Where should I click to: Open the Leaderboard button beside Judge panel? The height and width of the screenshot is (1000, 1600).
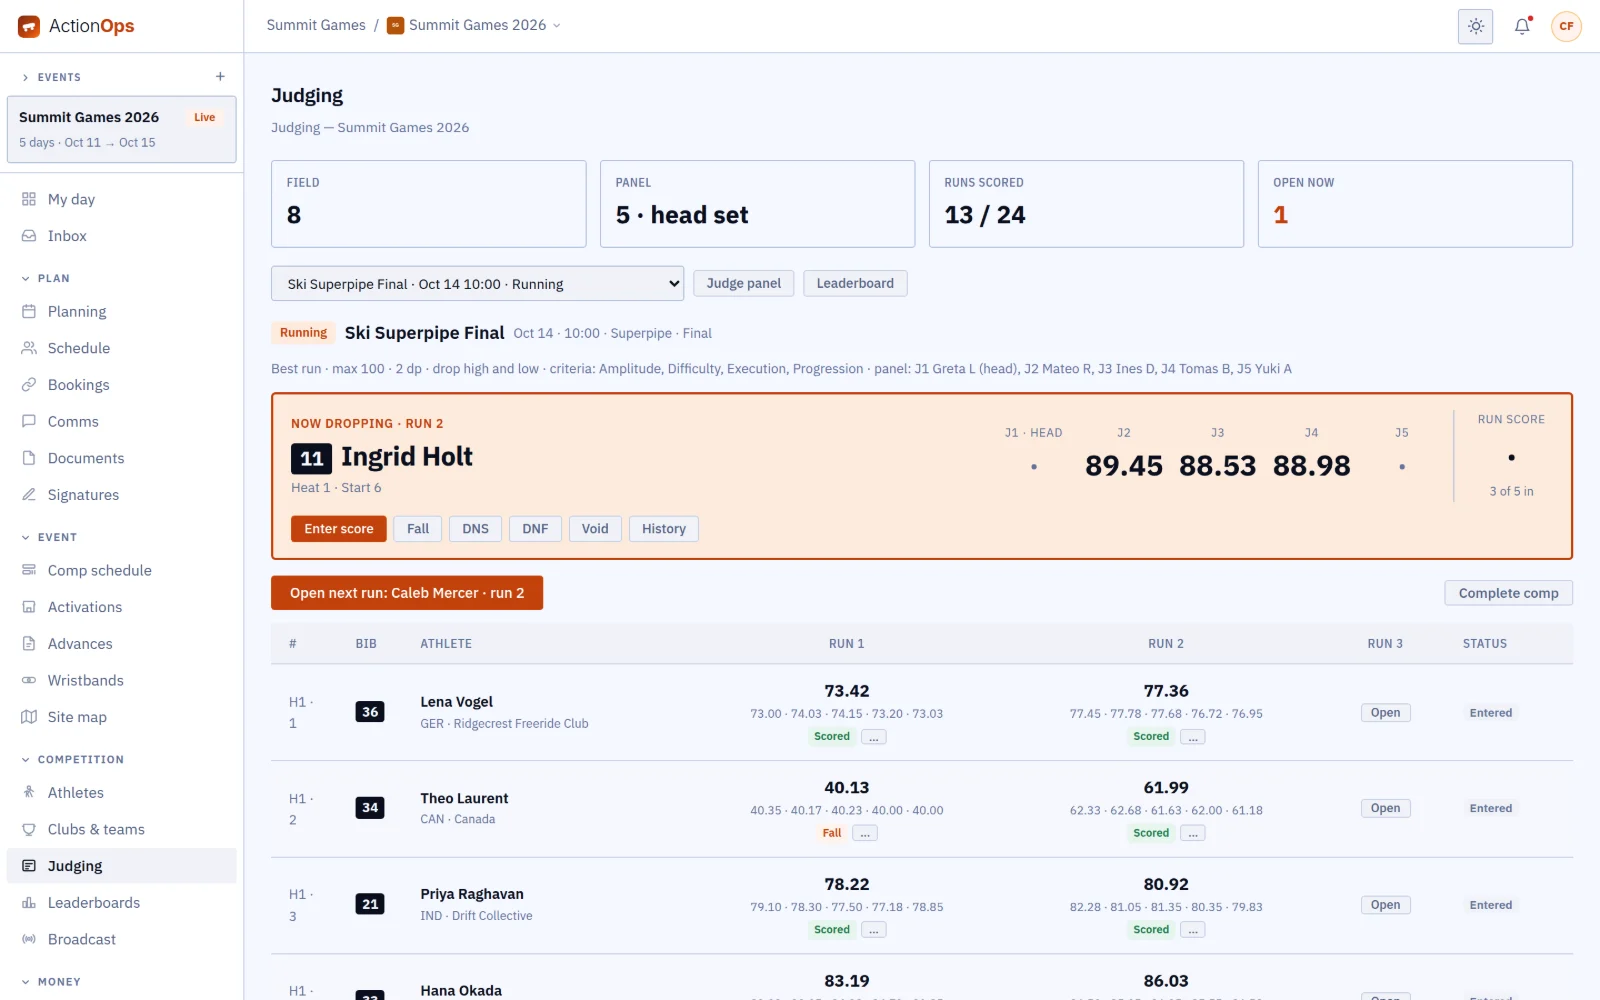[x=855, y=283]
